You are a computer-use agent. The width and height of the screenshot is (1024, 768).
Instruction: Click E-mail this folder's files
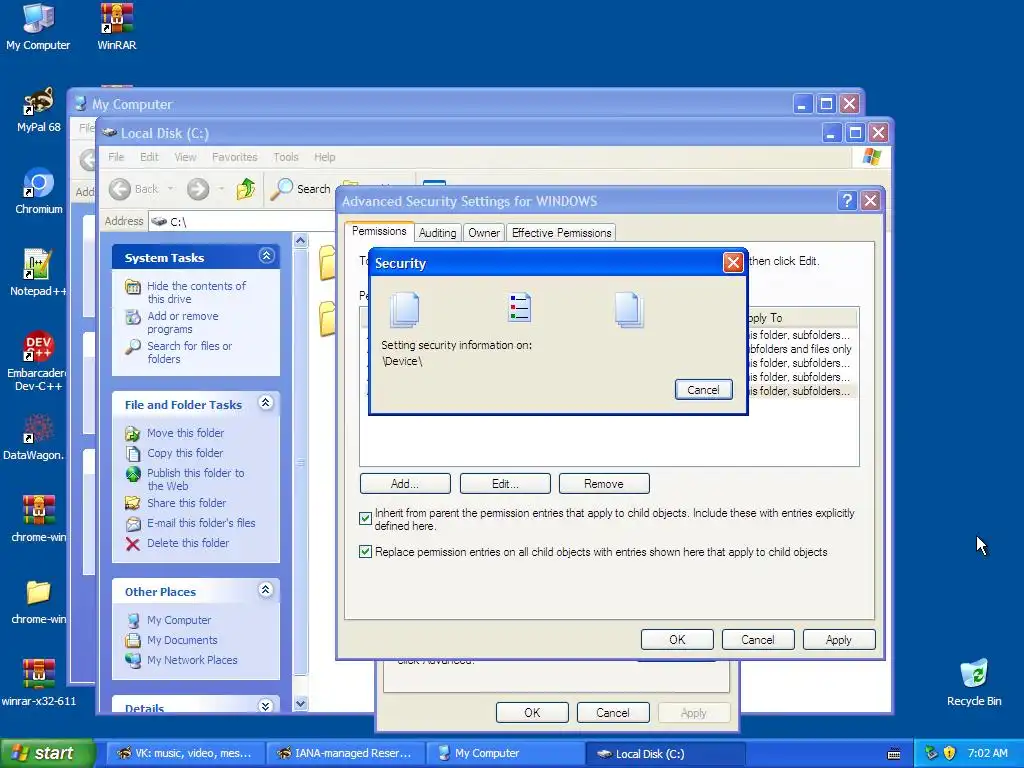201,523
